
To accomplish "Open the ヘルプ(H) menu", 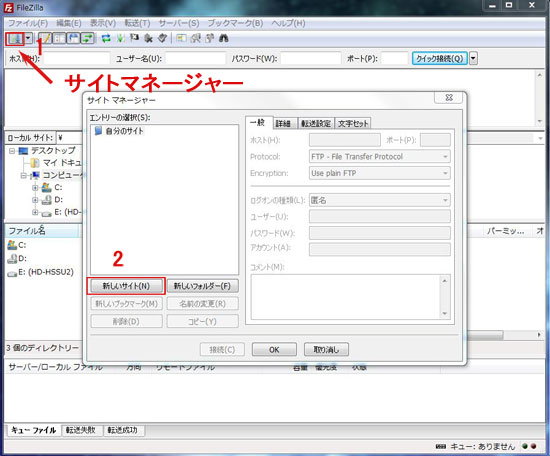I will (288, 23).
